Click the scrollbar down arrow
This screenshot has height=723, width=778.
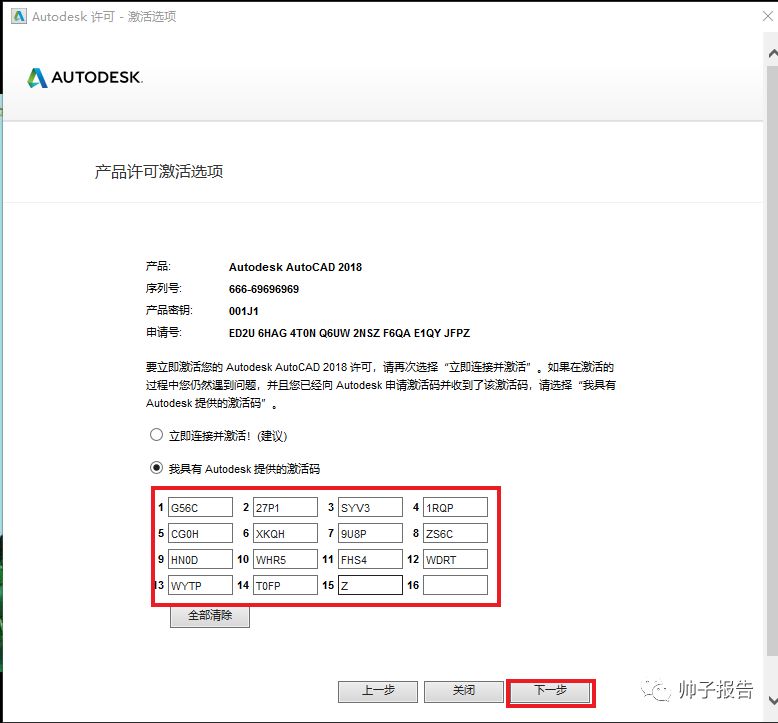pos(773,700)
